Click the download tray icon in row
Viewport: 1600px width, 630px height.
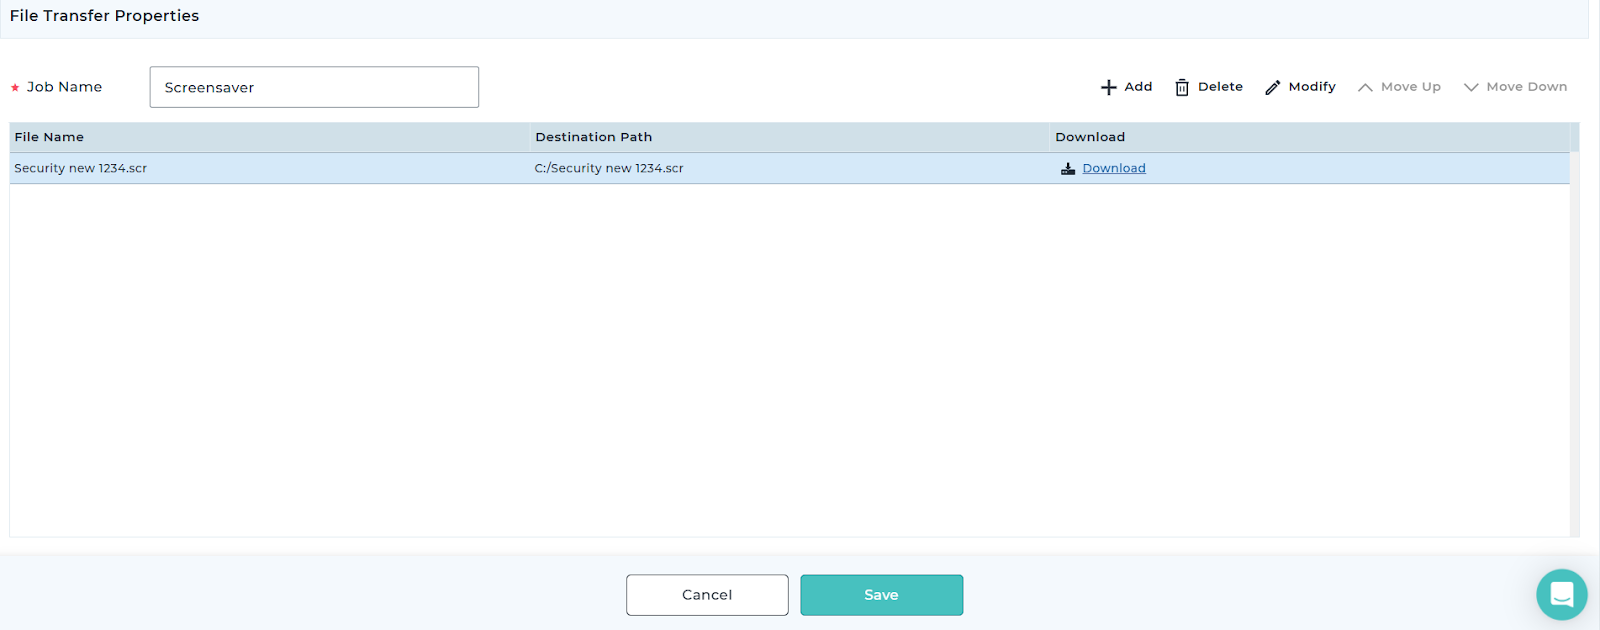(1068, 169)
